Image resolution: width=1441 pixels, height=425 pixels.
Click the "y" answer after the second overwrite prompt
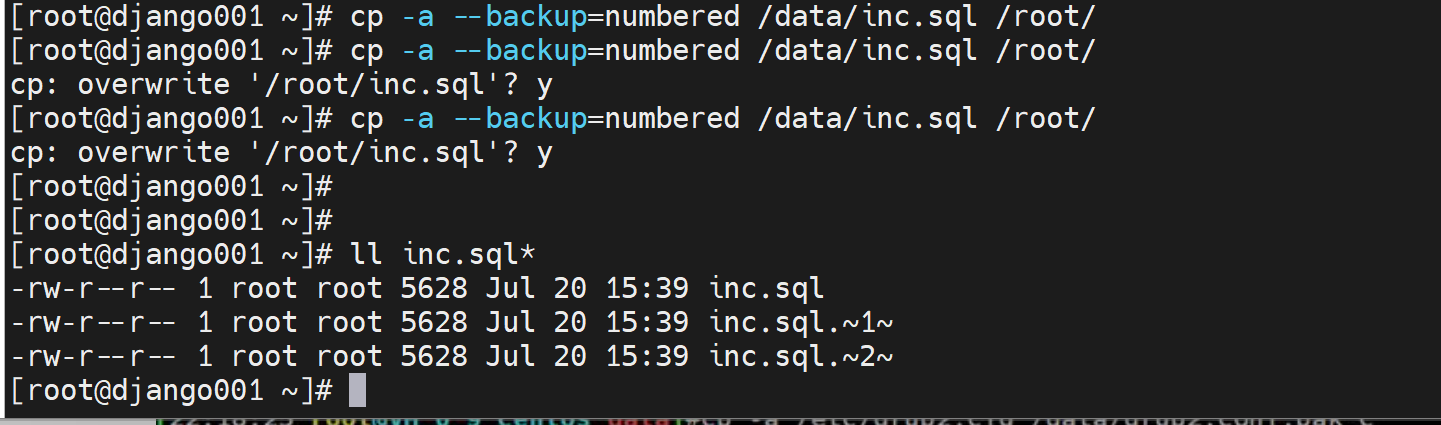tap(544, 153)
